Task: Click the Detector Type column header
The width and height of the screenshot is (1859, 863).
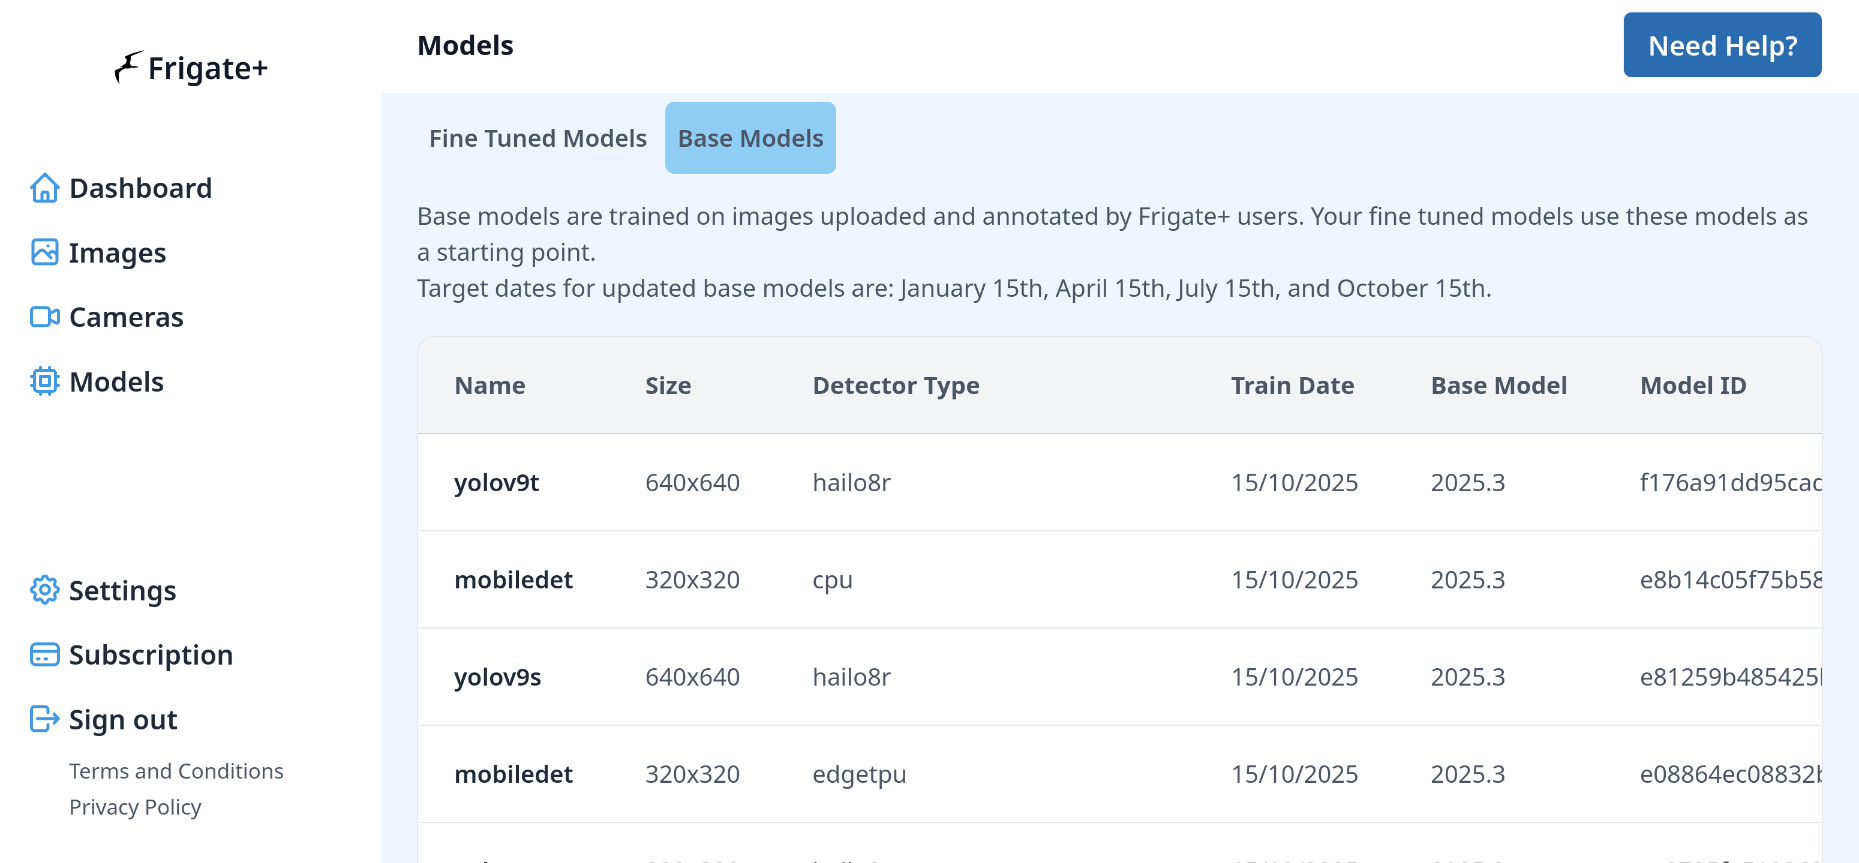Action: pyautogui.click(x=896, y=386)
